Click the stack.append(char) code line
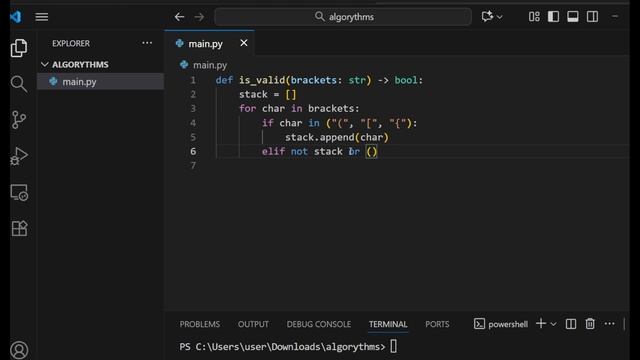The width and height of the screenshot is (640, 360). (337, 137)
